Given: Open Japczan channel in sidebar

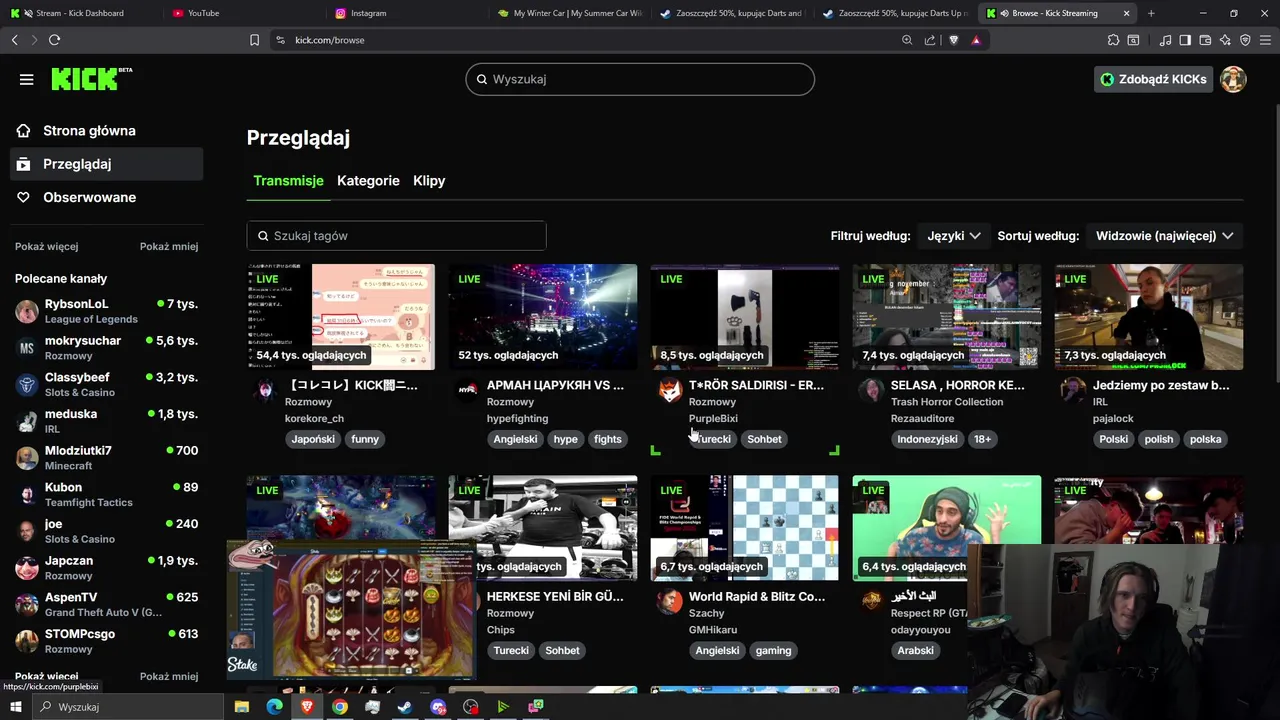Looking at the screenshot, I should coord(106,568).
